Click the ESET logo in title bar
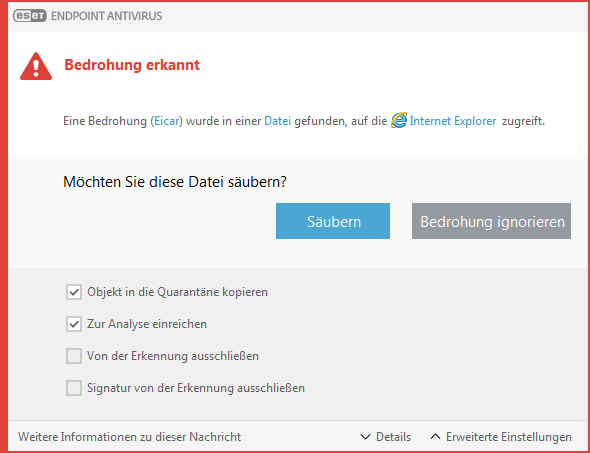Image resolution: width=590 pixels, height=453 pixels. [30, 16]
